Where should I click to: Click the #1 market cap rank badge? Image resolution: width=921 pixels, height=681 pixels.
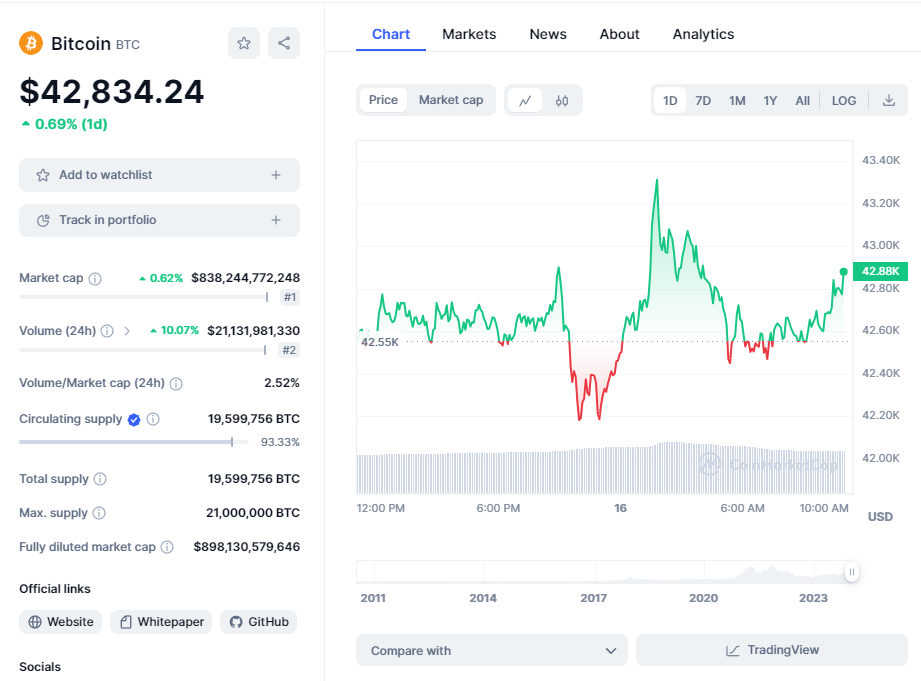tap(290, 297)
